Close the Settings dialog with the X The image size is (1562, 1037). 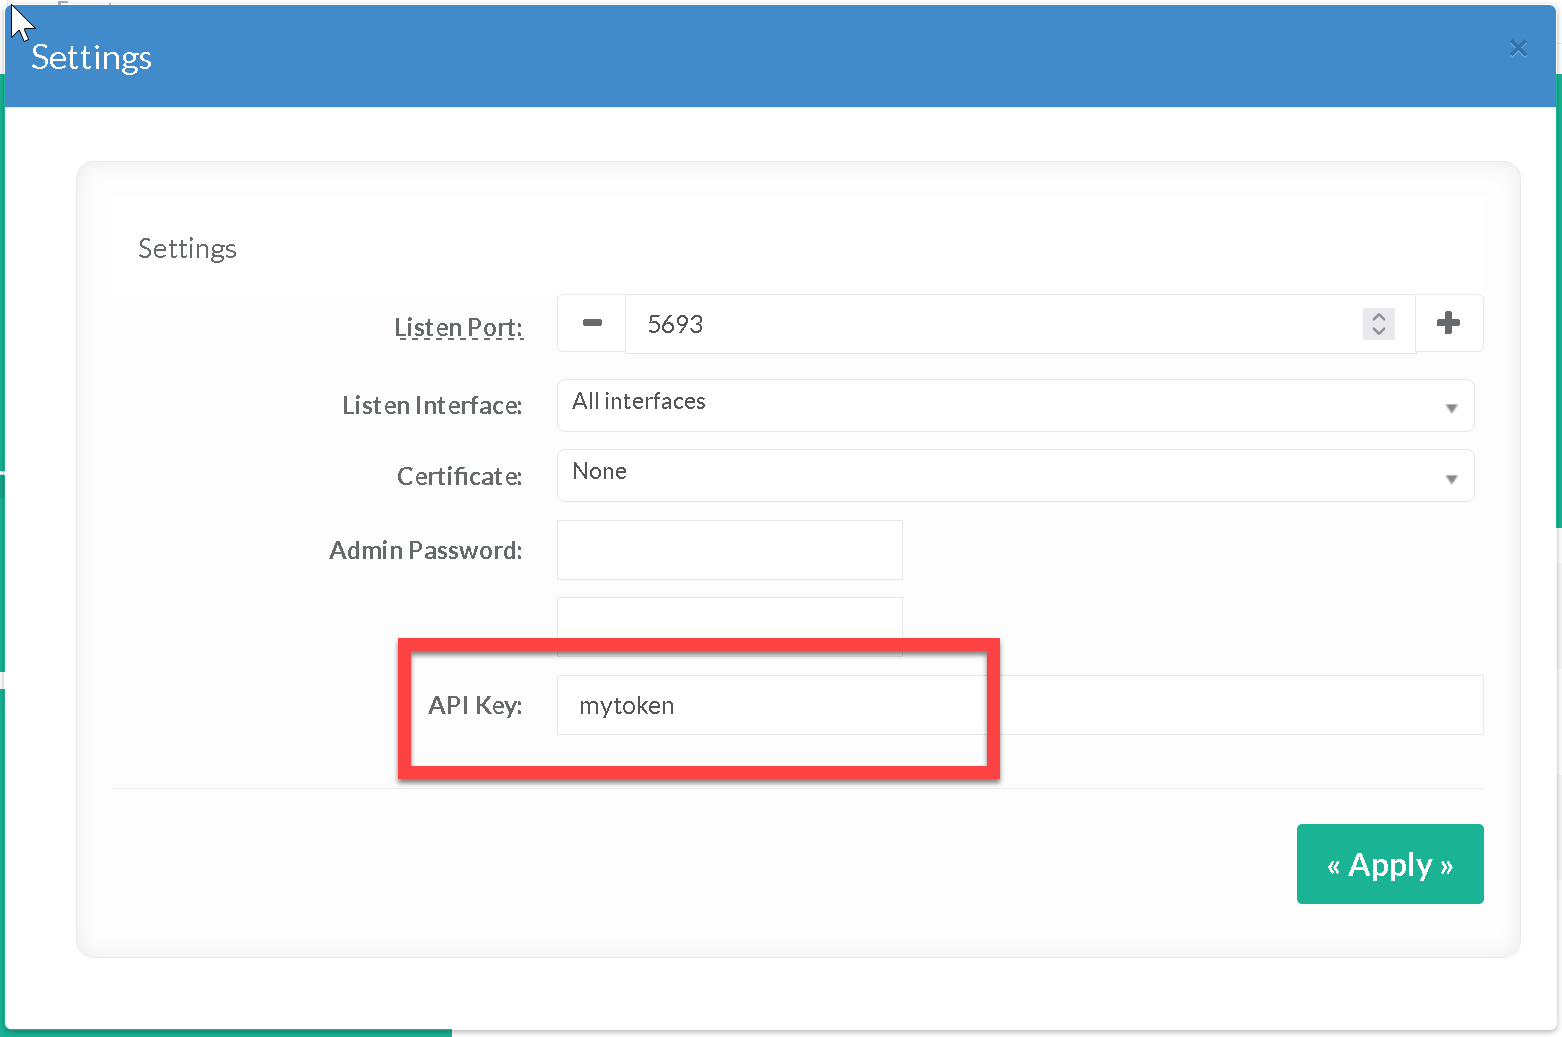point(1518,48)
